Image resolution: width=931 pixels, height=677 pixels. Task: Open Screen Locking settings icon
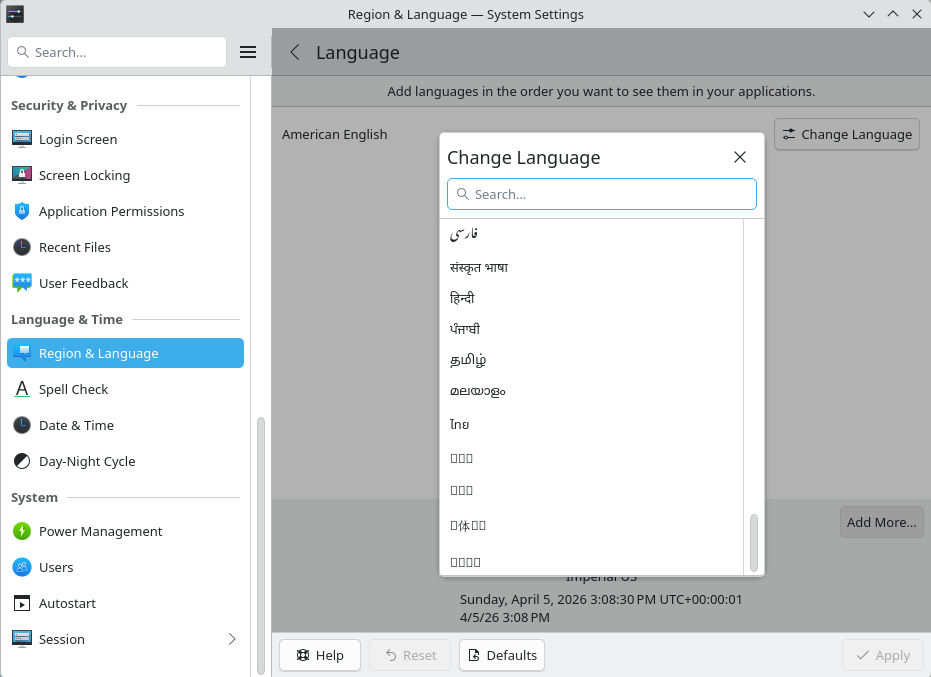22,175
